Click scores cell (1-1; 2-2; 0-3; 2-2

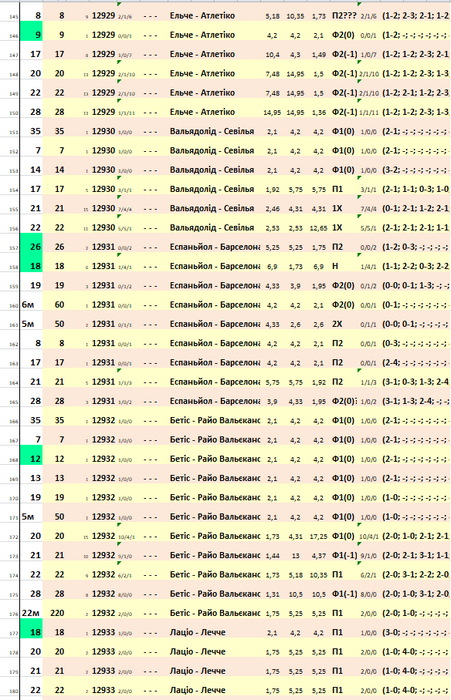[x=415, y=266]
